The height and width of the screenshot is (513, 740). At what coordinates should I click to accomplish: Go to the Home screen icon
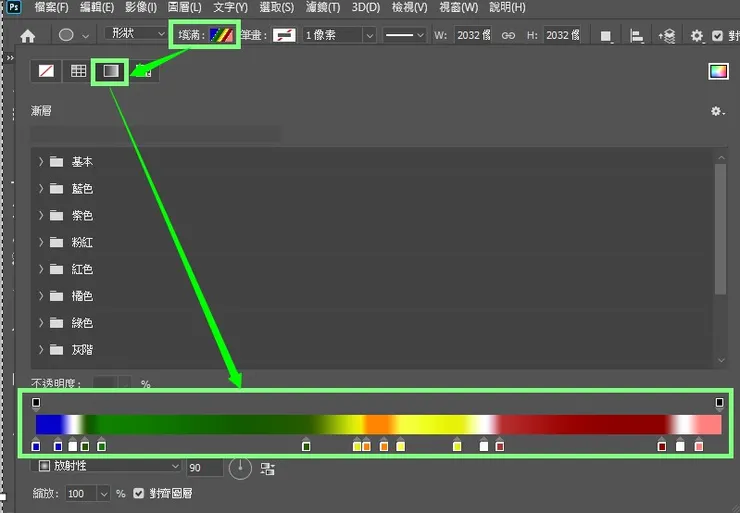pyautogui.click(x=28, y=36)
